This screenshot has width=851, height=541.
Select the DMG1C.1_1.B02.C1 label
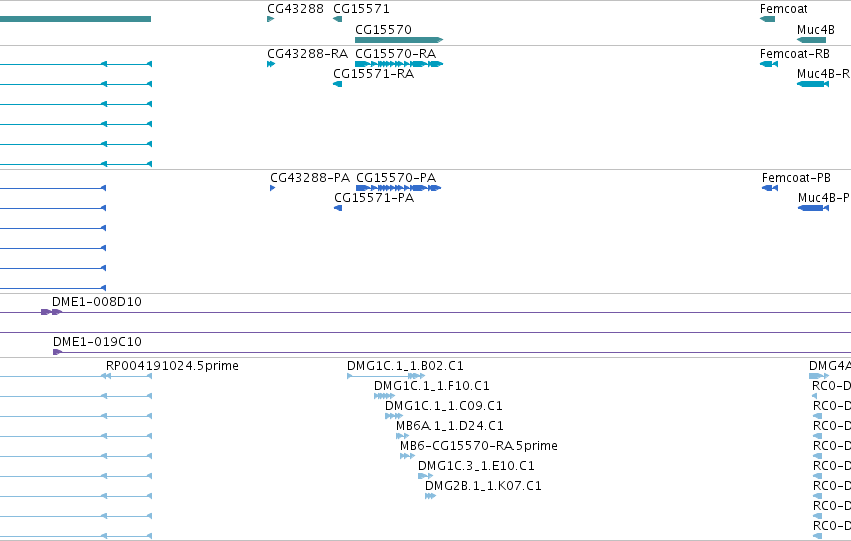coord(405,366)
